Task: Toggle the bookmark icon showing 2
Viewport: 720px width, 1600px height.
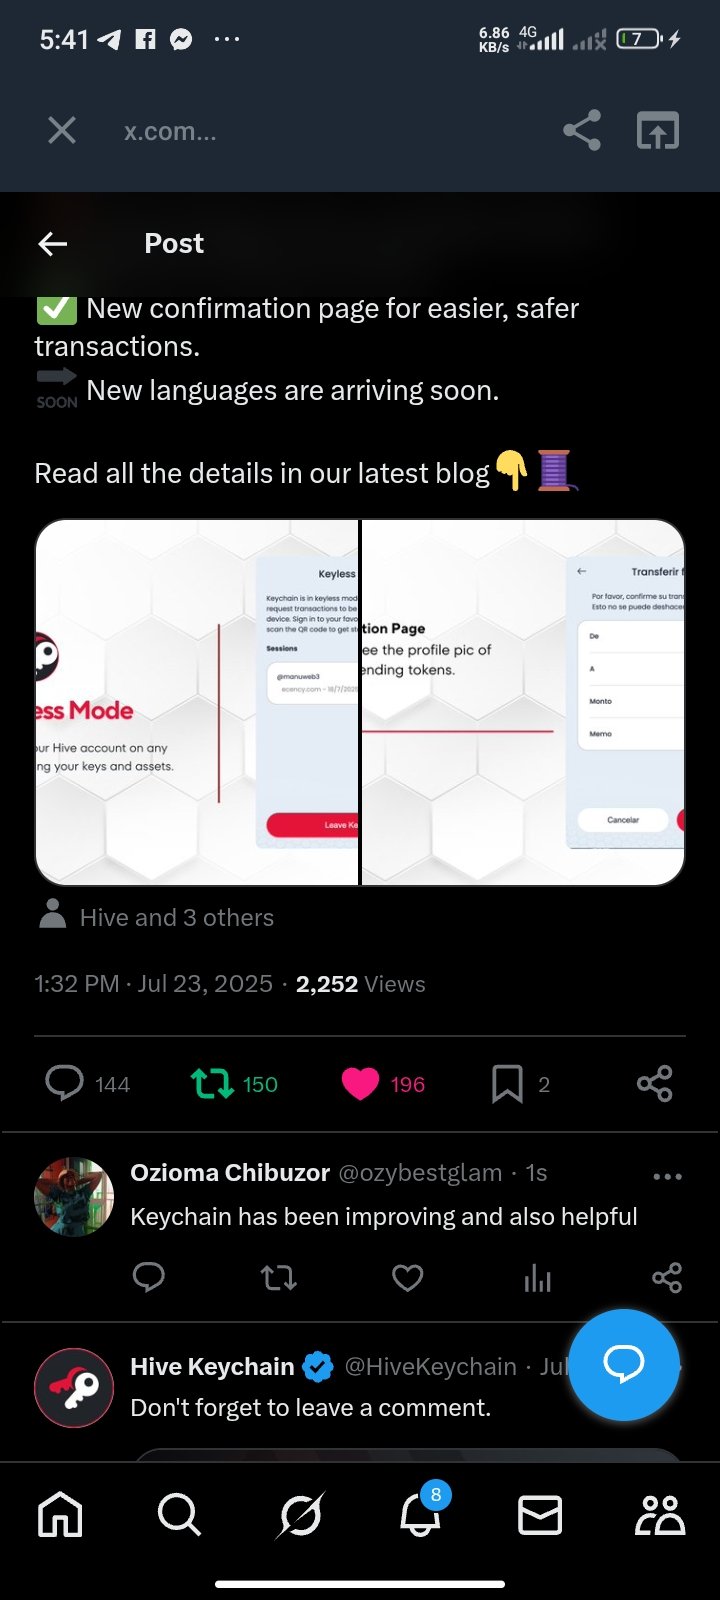Action: coord(521,1084)
